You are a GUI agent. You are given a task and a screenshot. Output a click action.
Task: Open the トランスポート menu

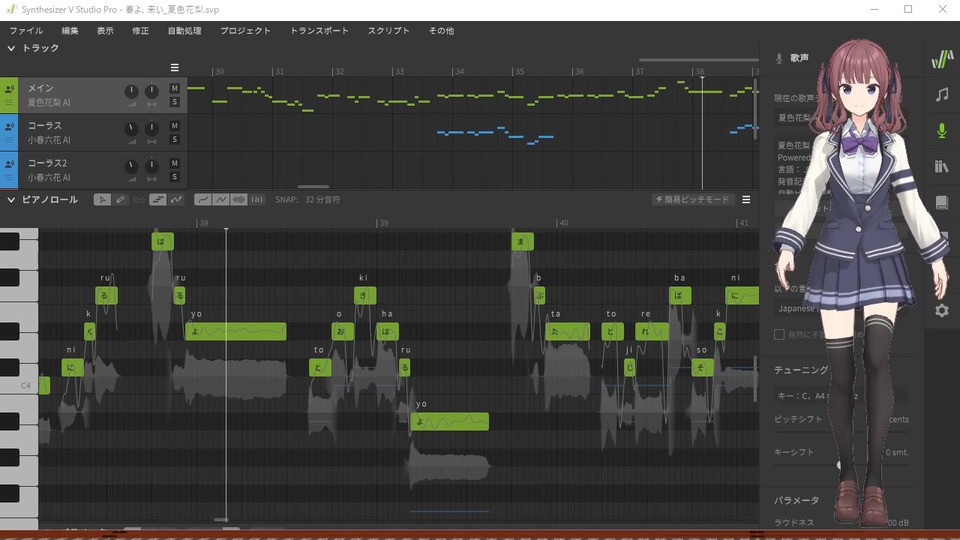[319, 31]
